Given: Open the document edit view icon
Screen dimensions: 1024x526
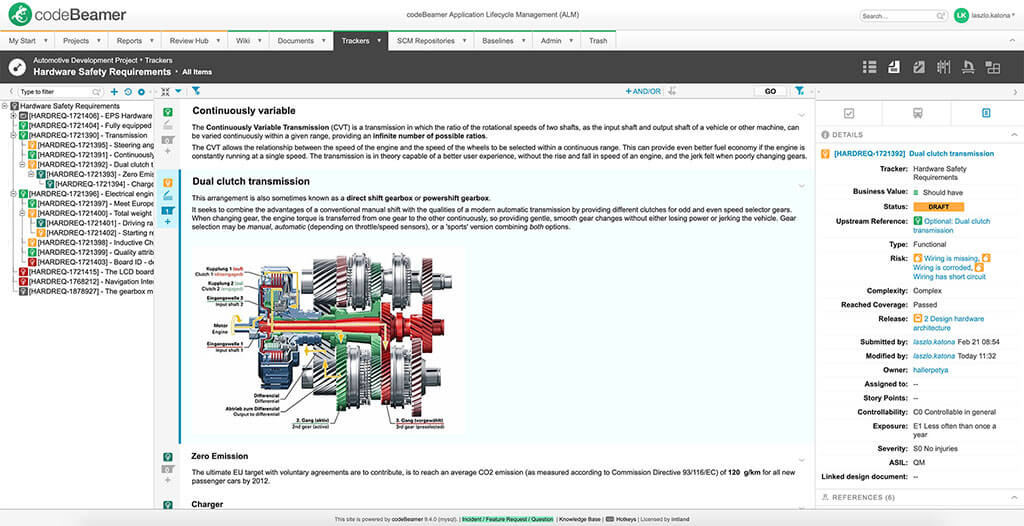Looking at the screenshot, I should coord(919,67).
